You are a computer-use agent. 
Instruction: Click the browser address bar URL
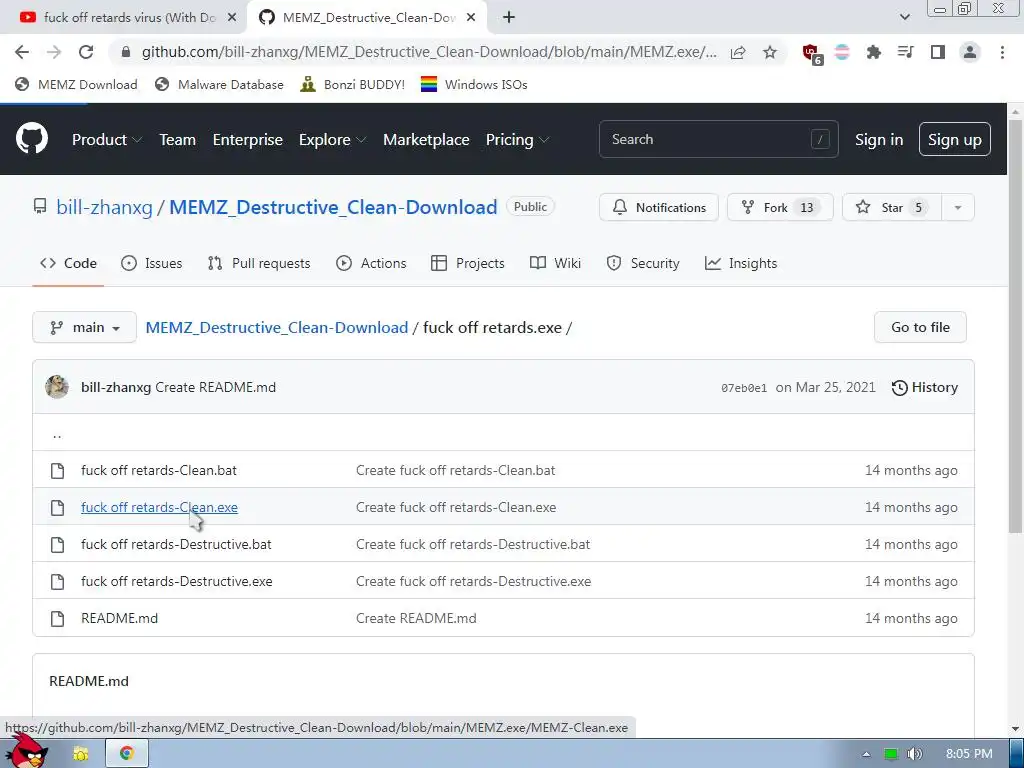[429, 52]
